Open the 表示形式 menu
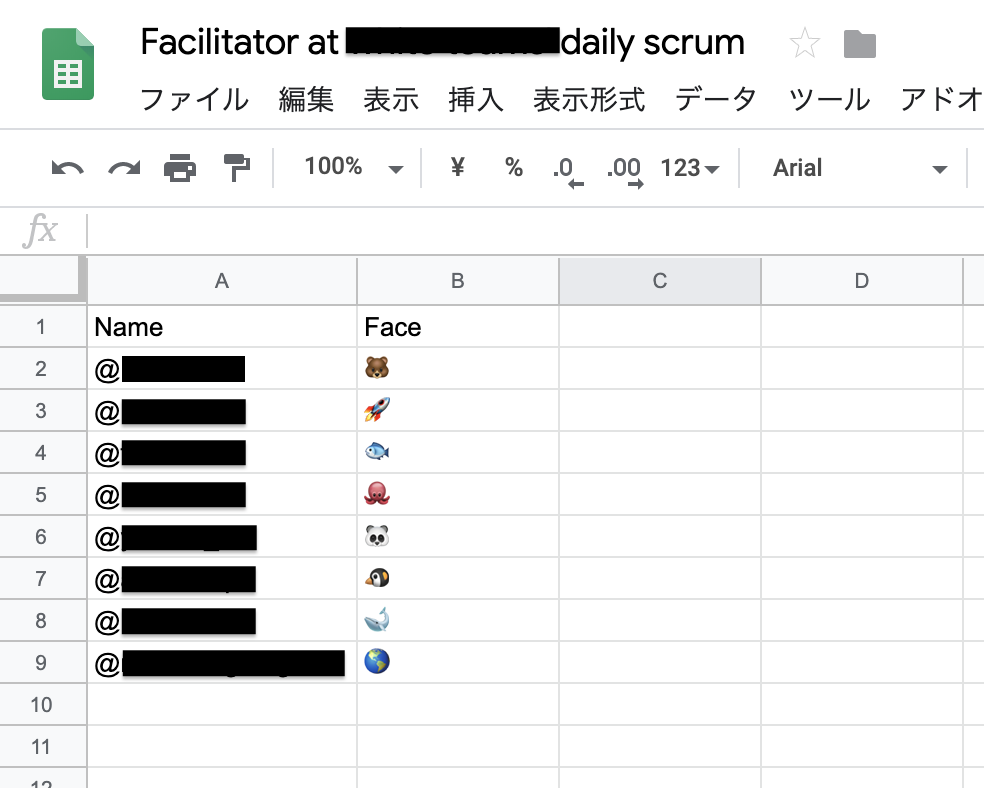 click(x=589, y=99)
